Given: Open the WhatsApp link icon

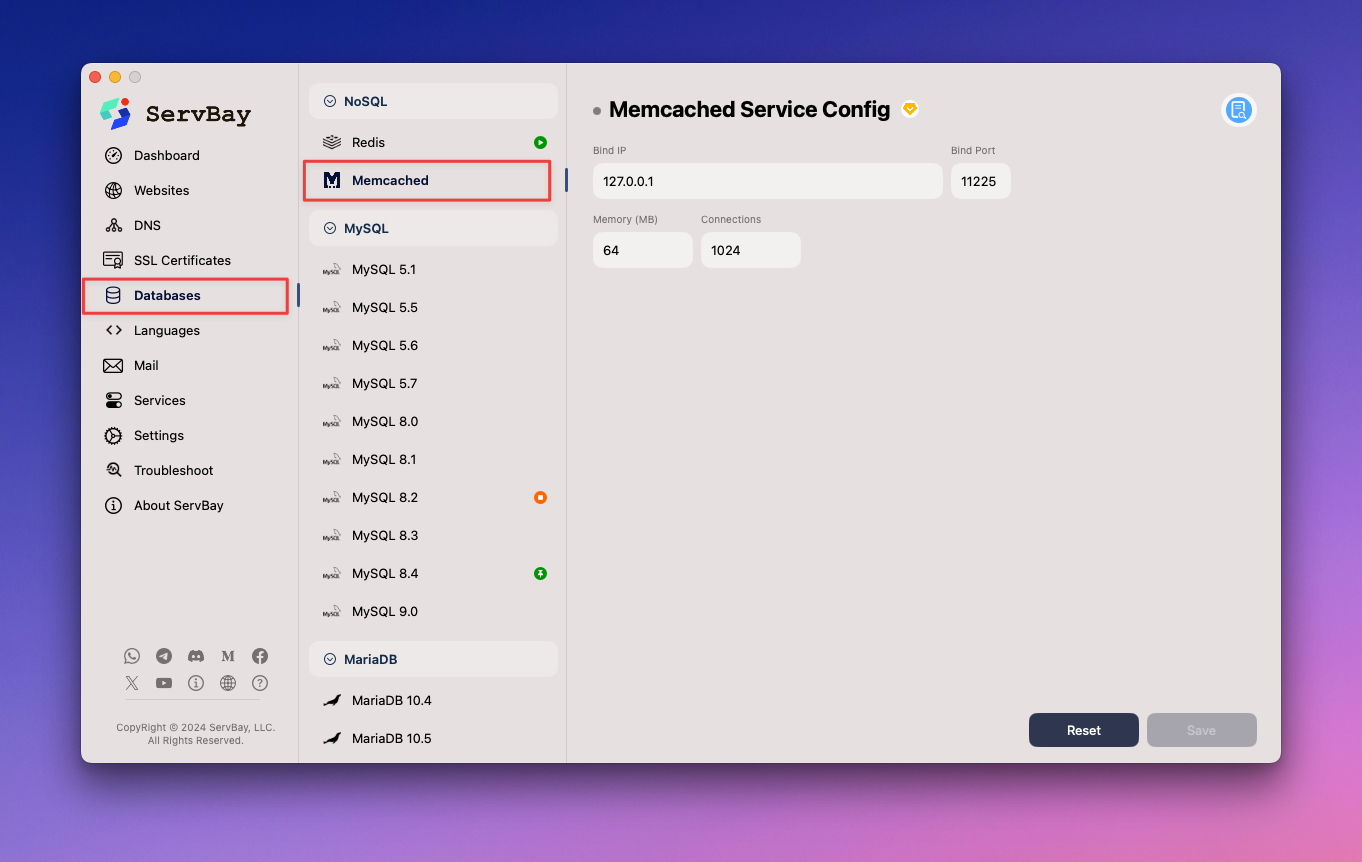Looking at the screenshot, I should [x=132, y=656].
